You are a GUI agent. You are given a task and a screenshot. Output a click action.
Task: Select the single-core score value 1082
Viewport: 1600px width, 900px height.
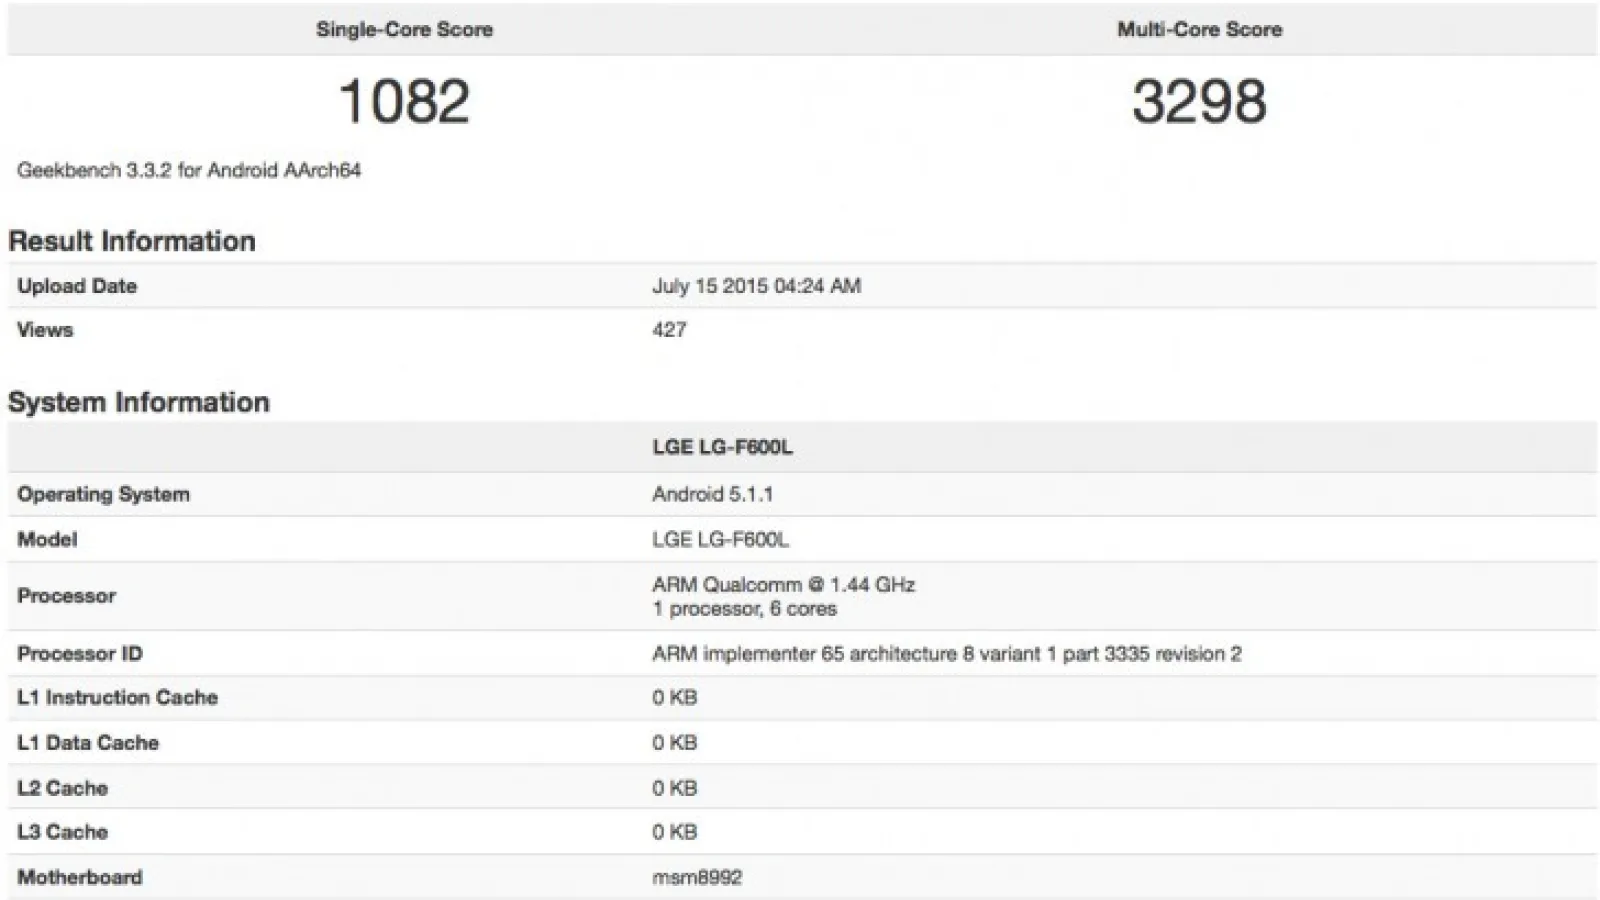tap(404, 102)
